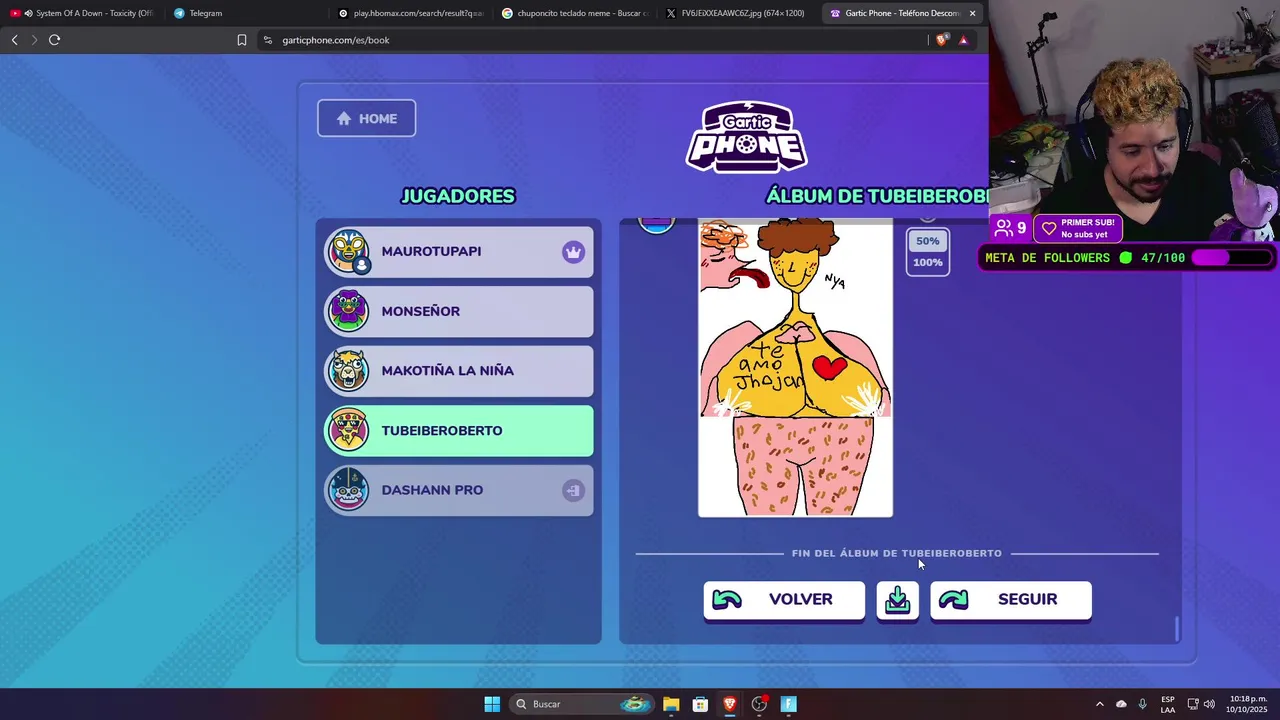Click the PRIMER SUB heart badge

coord(1076,228)
